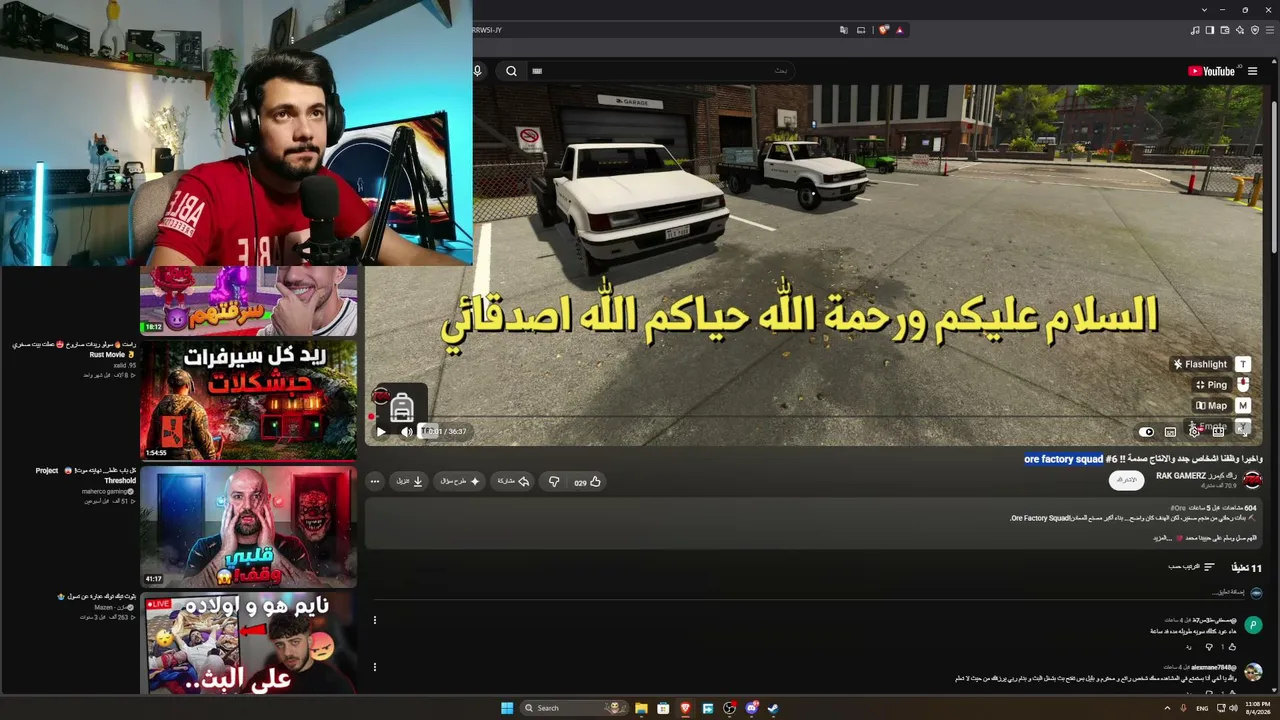Open the RAK GAMERZ channel avatar

(x=1252, y=480)
